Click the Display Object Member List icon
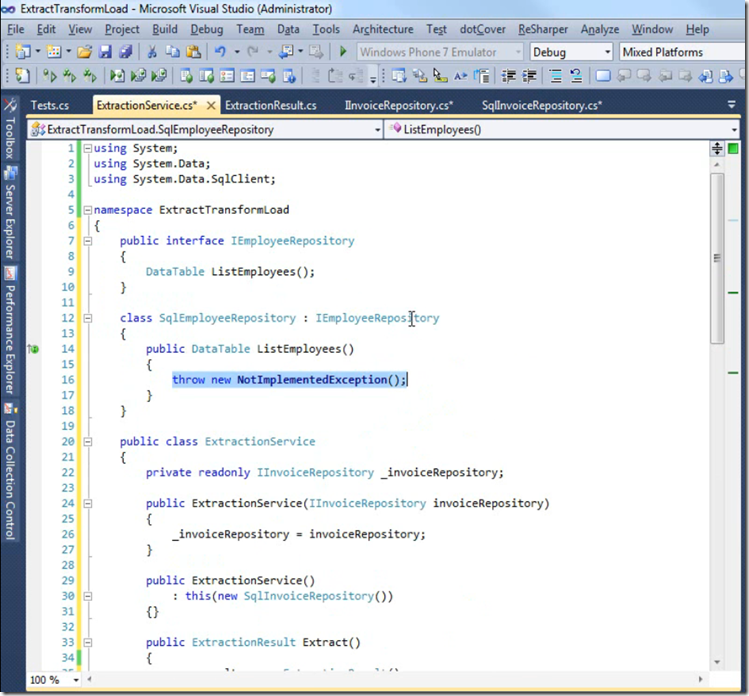Screen dimensions: 749x696 [398, 76]
